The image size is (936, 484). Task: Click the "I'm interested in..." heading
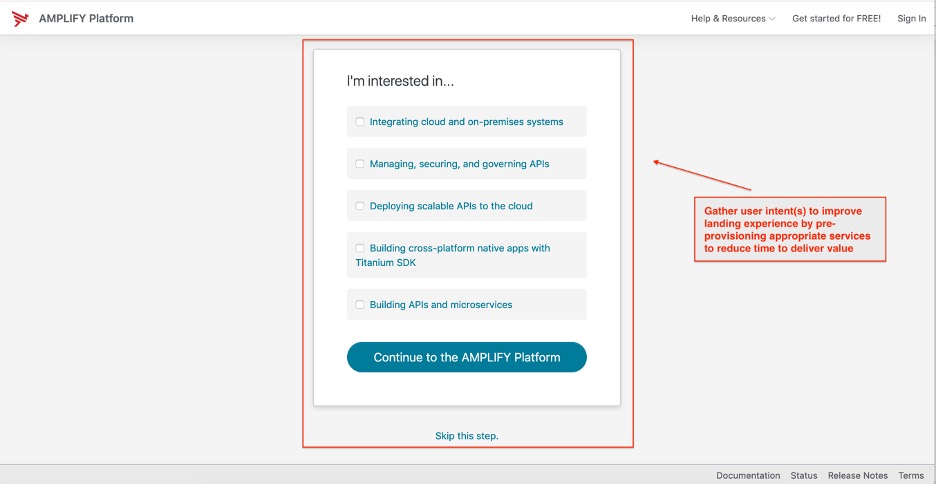point(401,81)
